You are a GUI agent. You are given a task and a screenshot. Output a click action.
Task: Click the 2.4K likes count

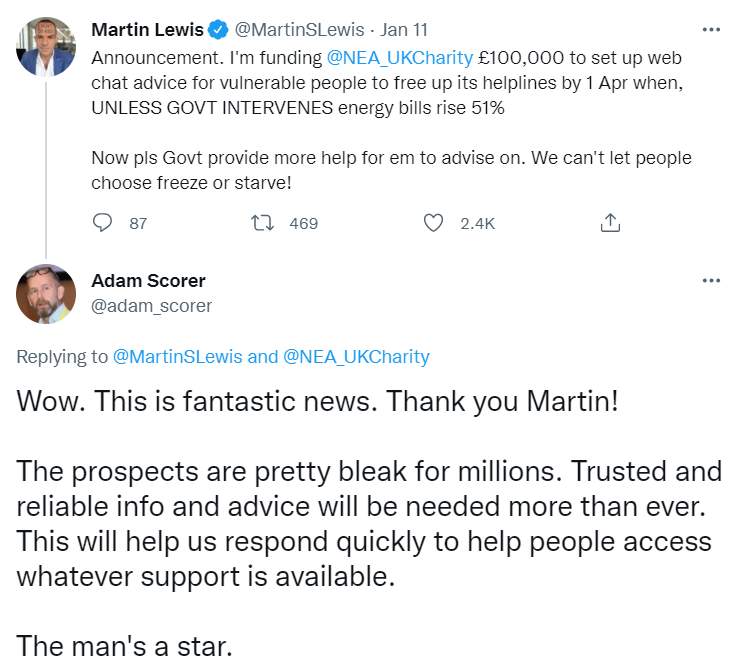477,224
